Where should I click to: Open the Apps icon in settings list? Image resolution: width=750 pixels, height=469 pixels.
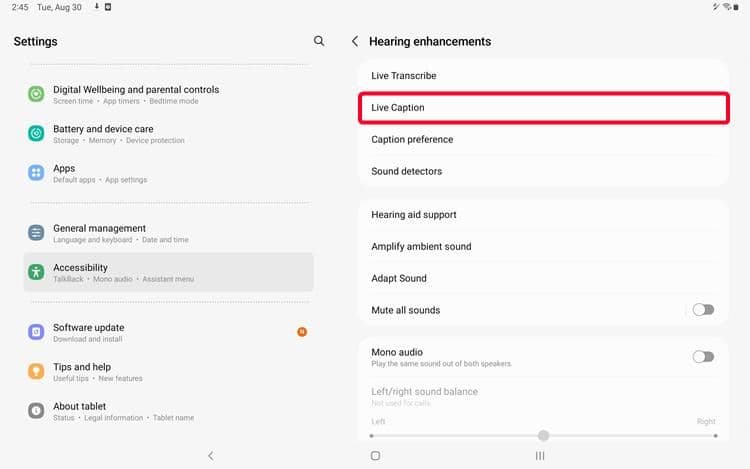click(36, 173)
